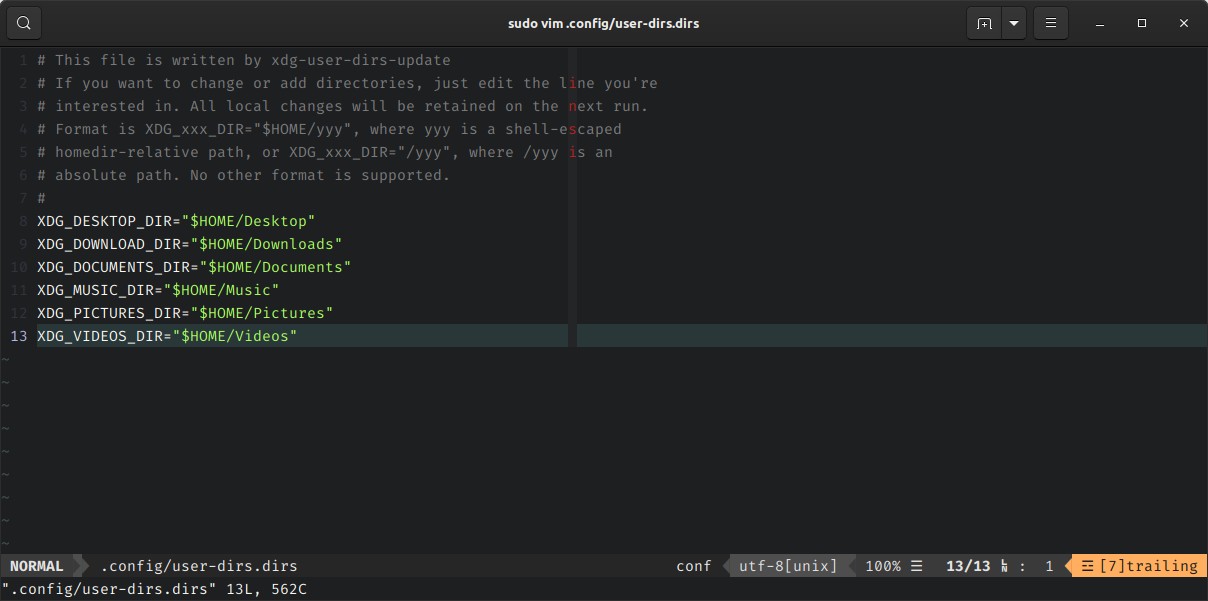Click the terminal search icon
The height and width of the screenshot is (601, 1208).
(x=24, y=23)
